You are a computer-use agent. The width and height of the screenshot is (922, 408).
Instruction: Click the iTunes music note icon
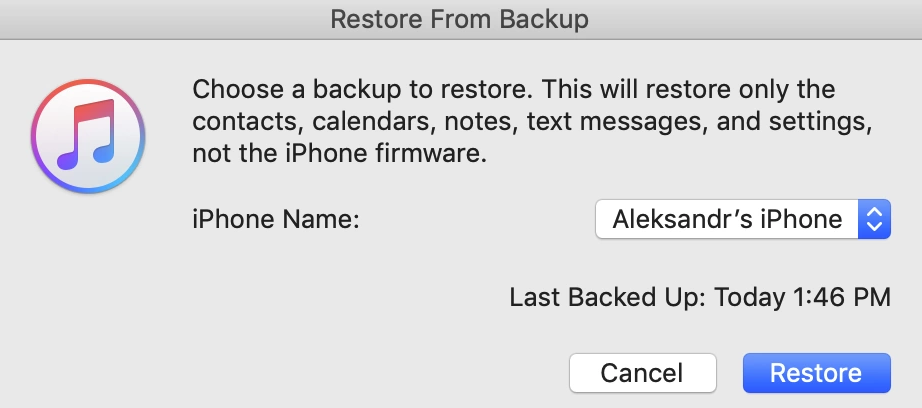(x=88, y=136)
